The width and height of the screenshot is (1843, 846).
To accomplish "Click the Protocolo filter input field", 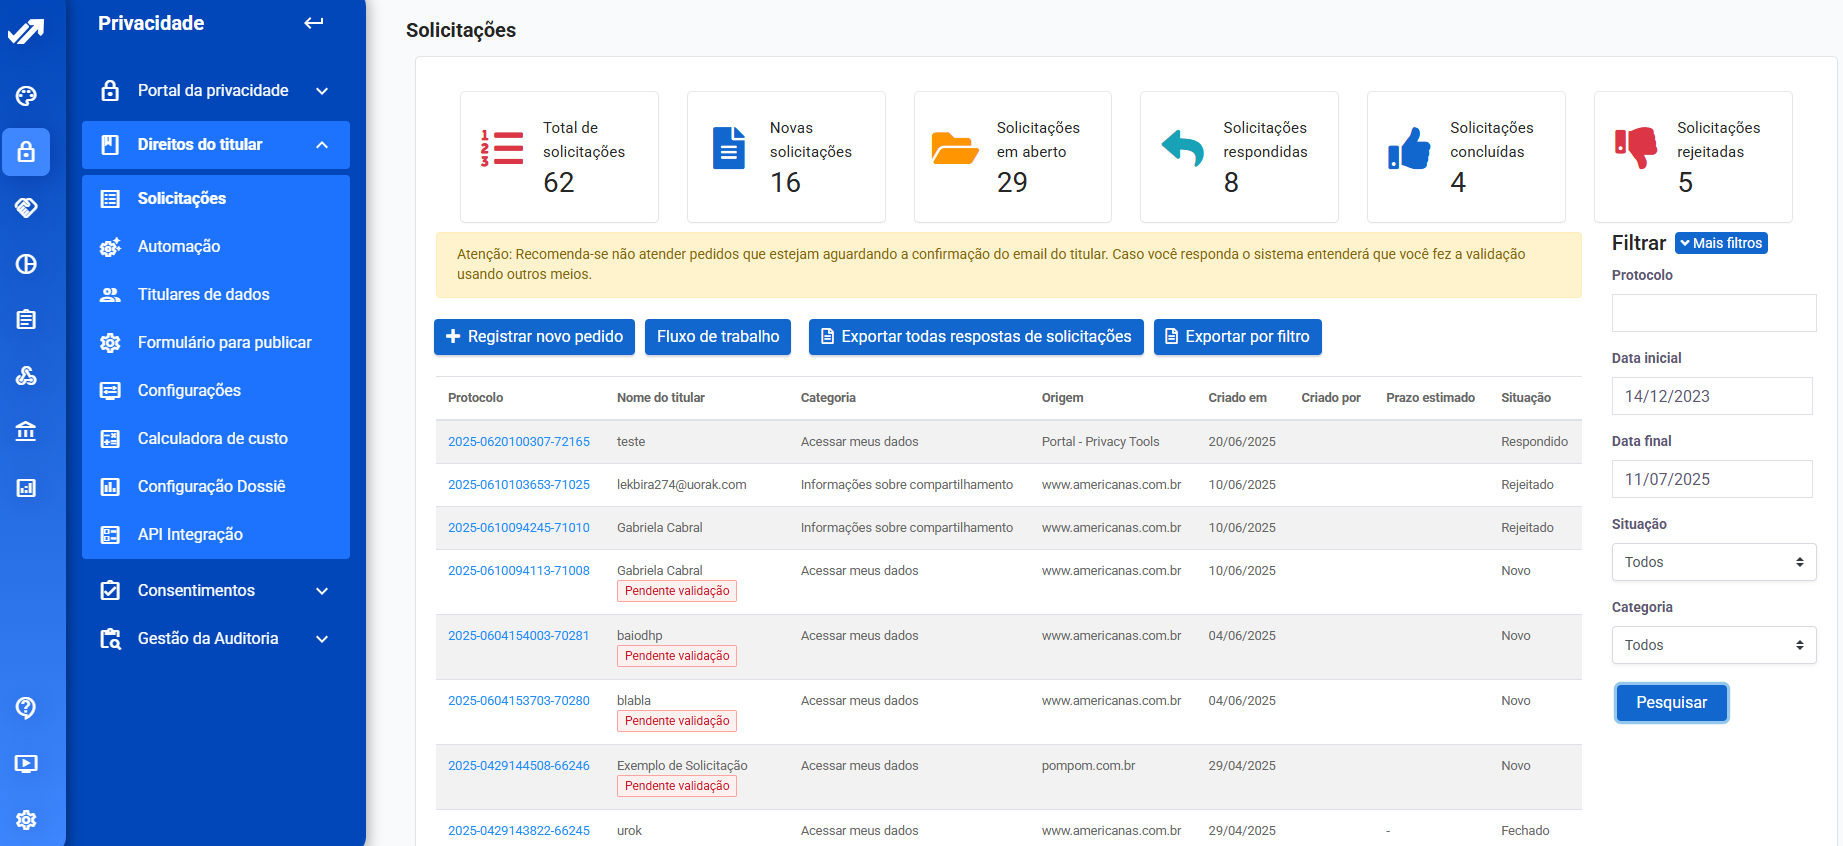I will [1713, 313].
